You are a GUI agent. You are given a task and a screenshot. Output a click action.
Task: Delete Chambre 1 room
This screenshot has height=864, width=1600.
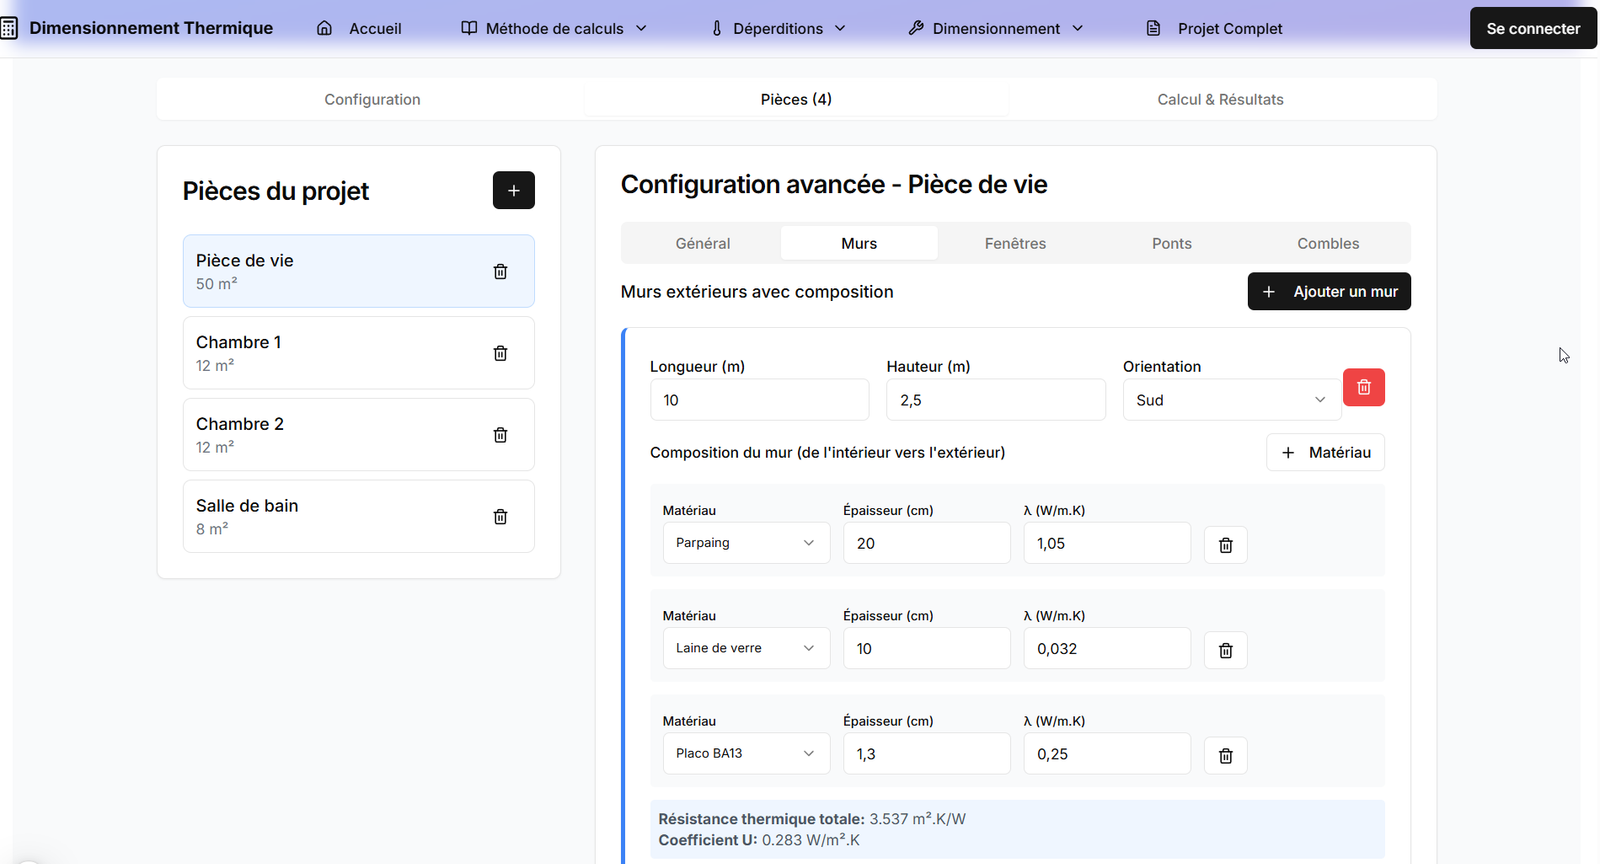[500, 353]
